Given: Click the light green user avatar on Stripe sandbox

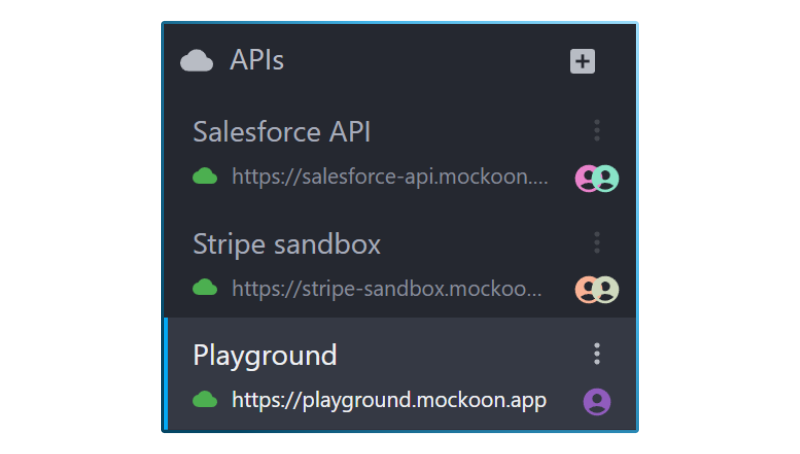Looking at the screenshot, I should pos(606,290).
